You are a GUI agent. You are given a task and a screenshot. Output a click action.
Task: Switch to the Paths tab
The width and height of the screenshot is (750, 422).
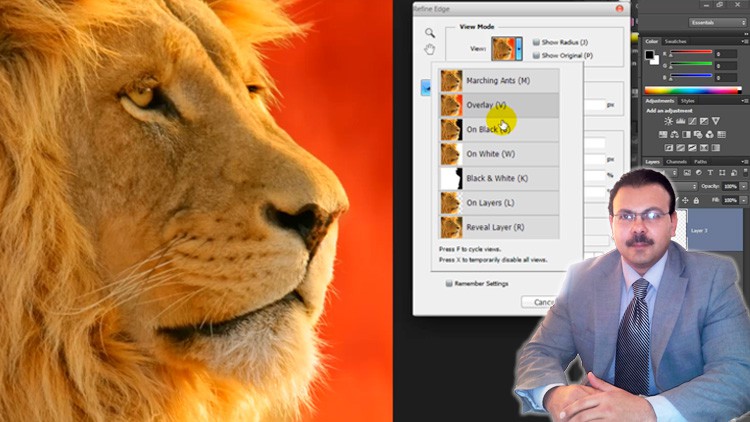click(701, 162)
